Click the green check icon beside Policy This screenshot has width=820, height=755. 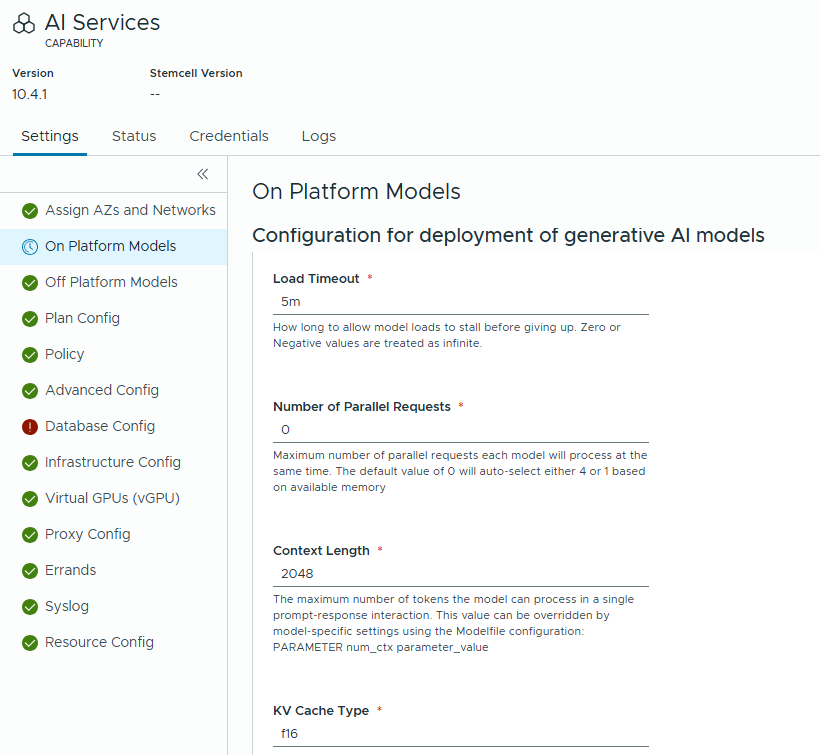[x=30, y=355]
